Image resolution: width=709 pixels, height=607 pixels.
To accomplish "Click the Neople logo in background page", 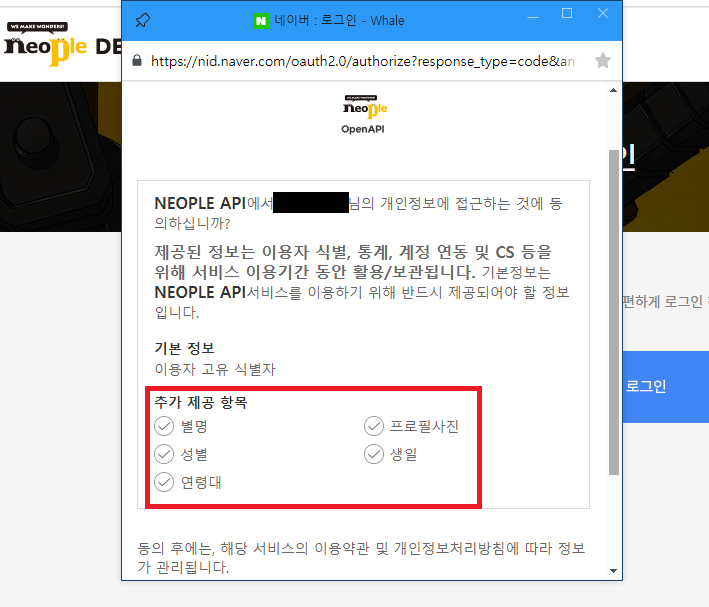I will click(x=45, y=44).
